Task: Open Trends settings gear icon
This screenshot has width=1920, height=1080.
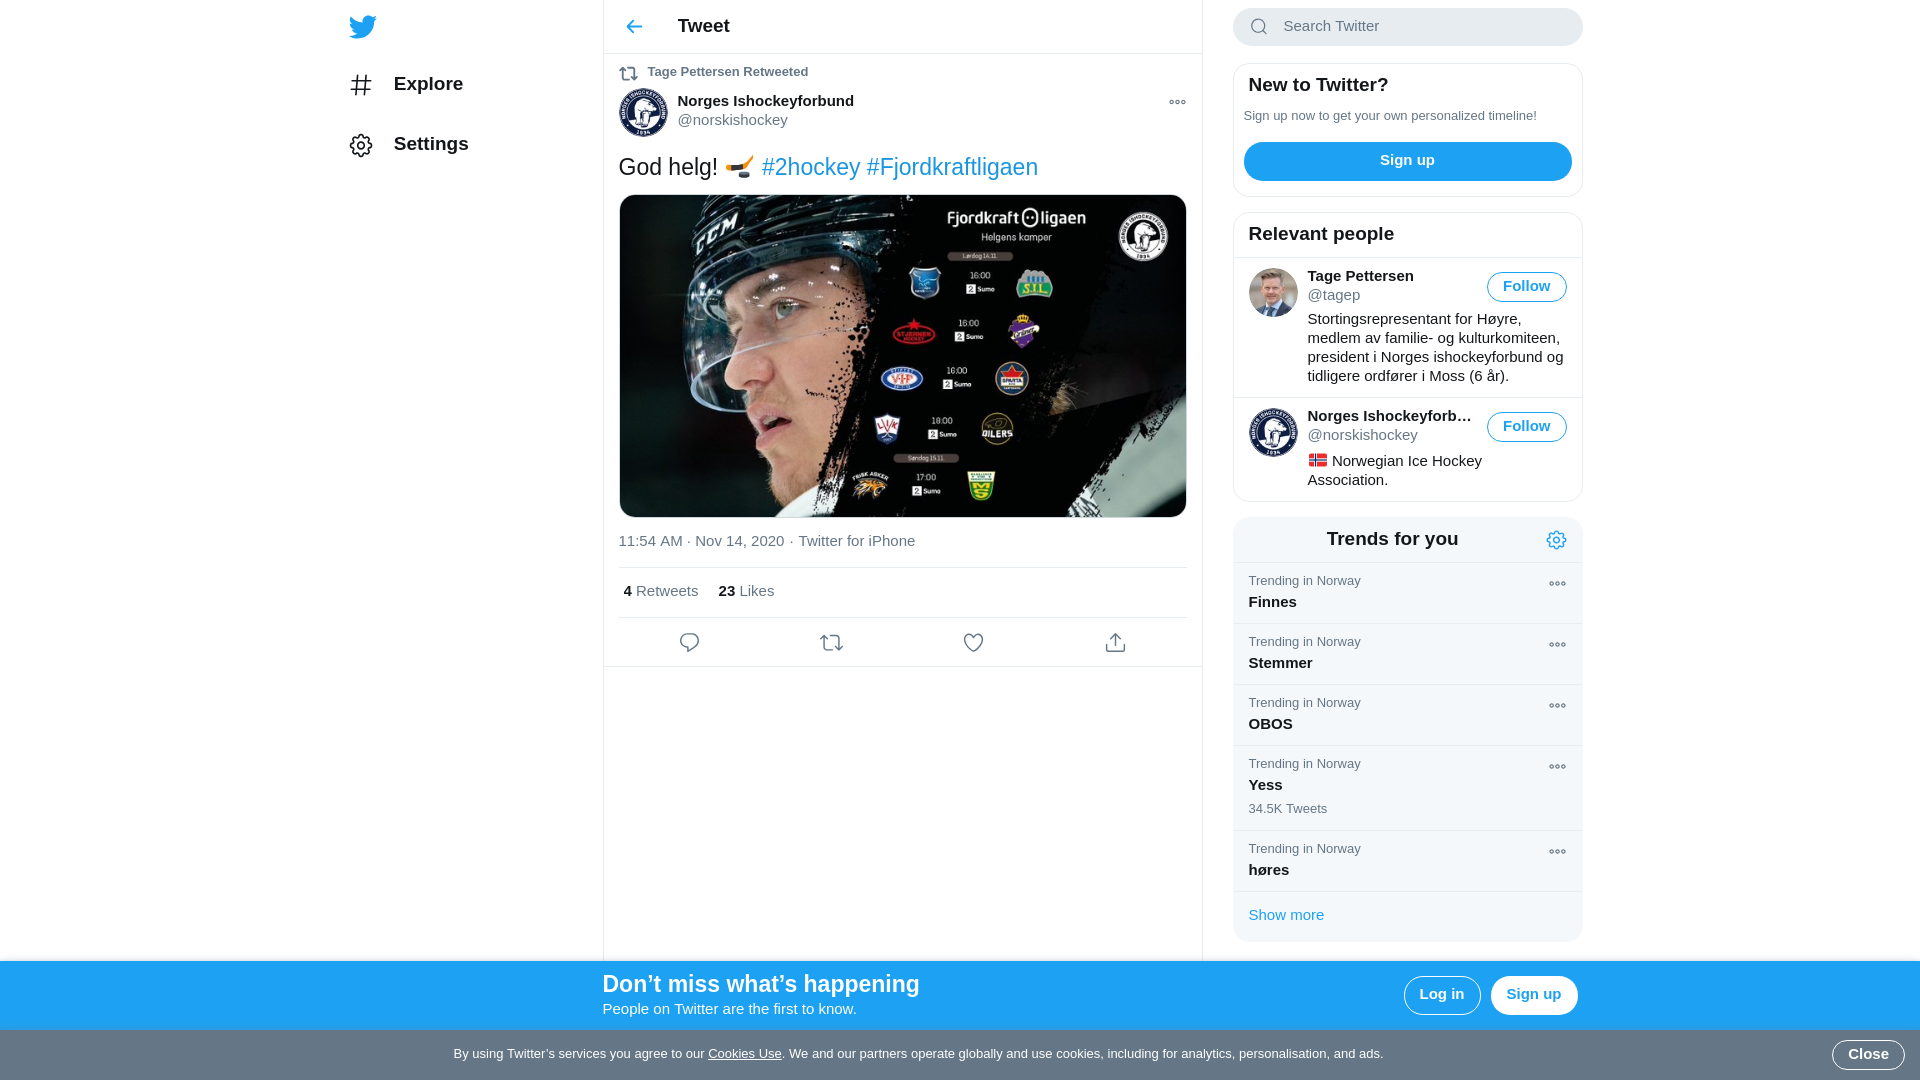Action: [1556, 540]
